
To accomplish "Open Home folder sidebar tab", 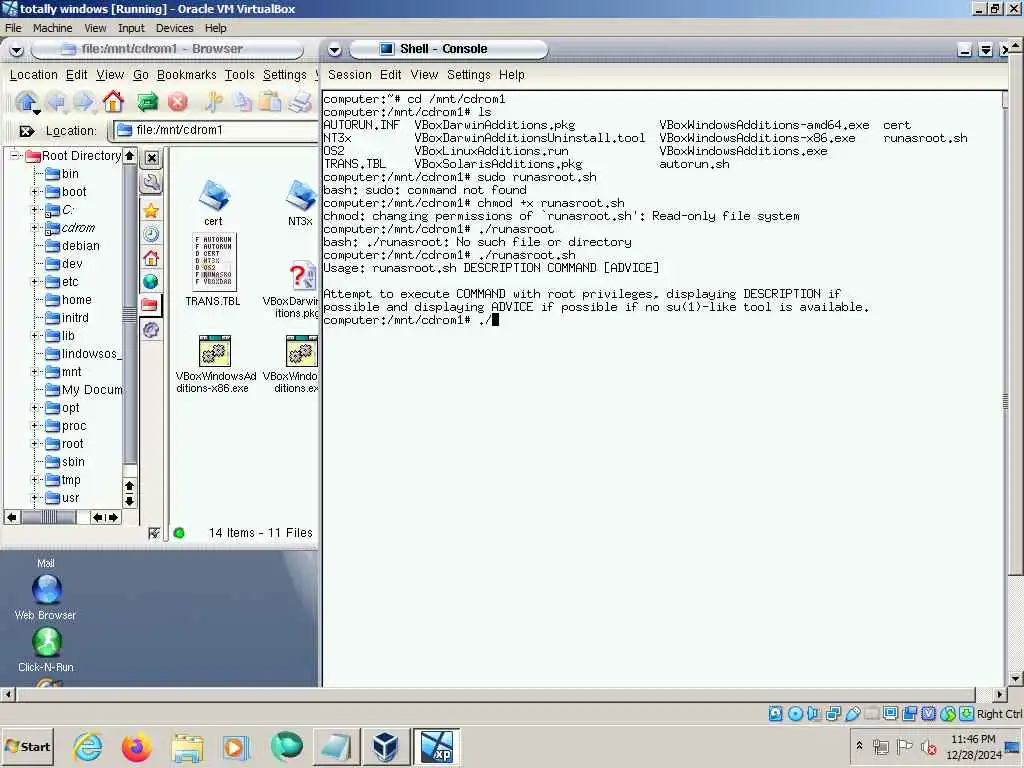I will pyautogui.click(x=152, y=257).
